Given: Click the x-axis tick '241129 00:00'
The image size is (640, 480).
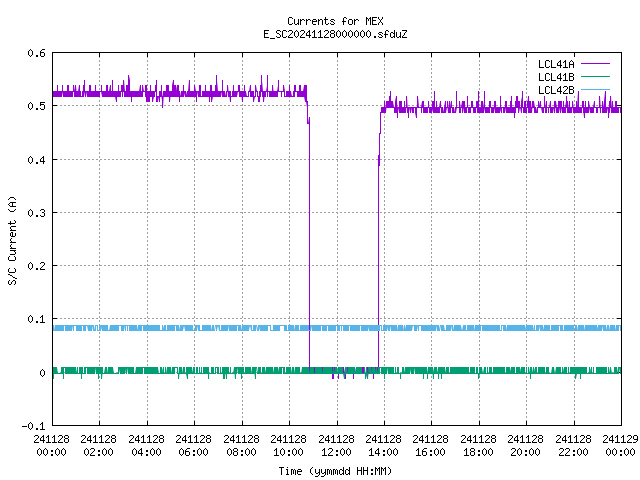Looking at the screenshot, I should (x=620, y=445).
